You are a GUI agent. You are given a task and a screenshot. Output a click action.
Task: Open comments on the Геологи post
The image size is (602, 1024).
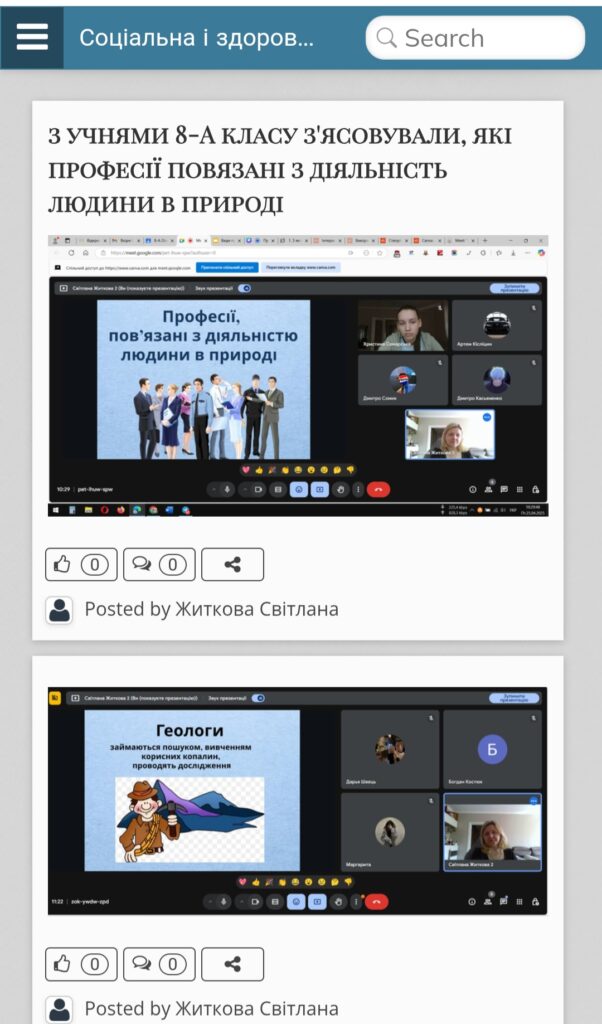pos(159,964)
